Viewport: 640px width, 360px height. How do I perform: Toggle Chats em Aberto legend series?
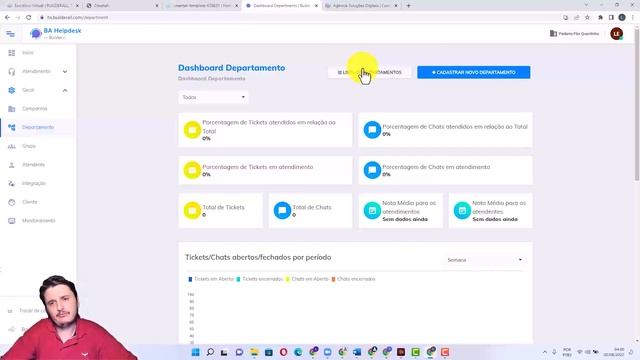point(307,279)
